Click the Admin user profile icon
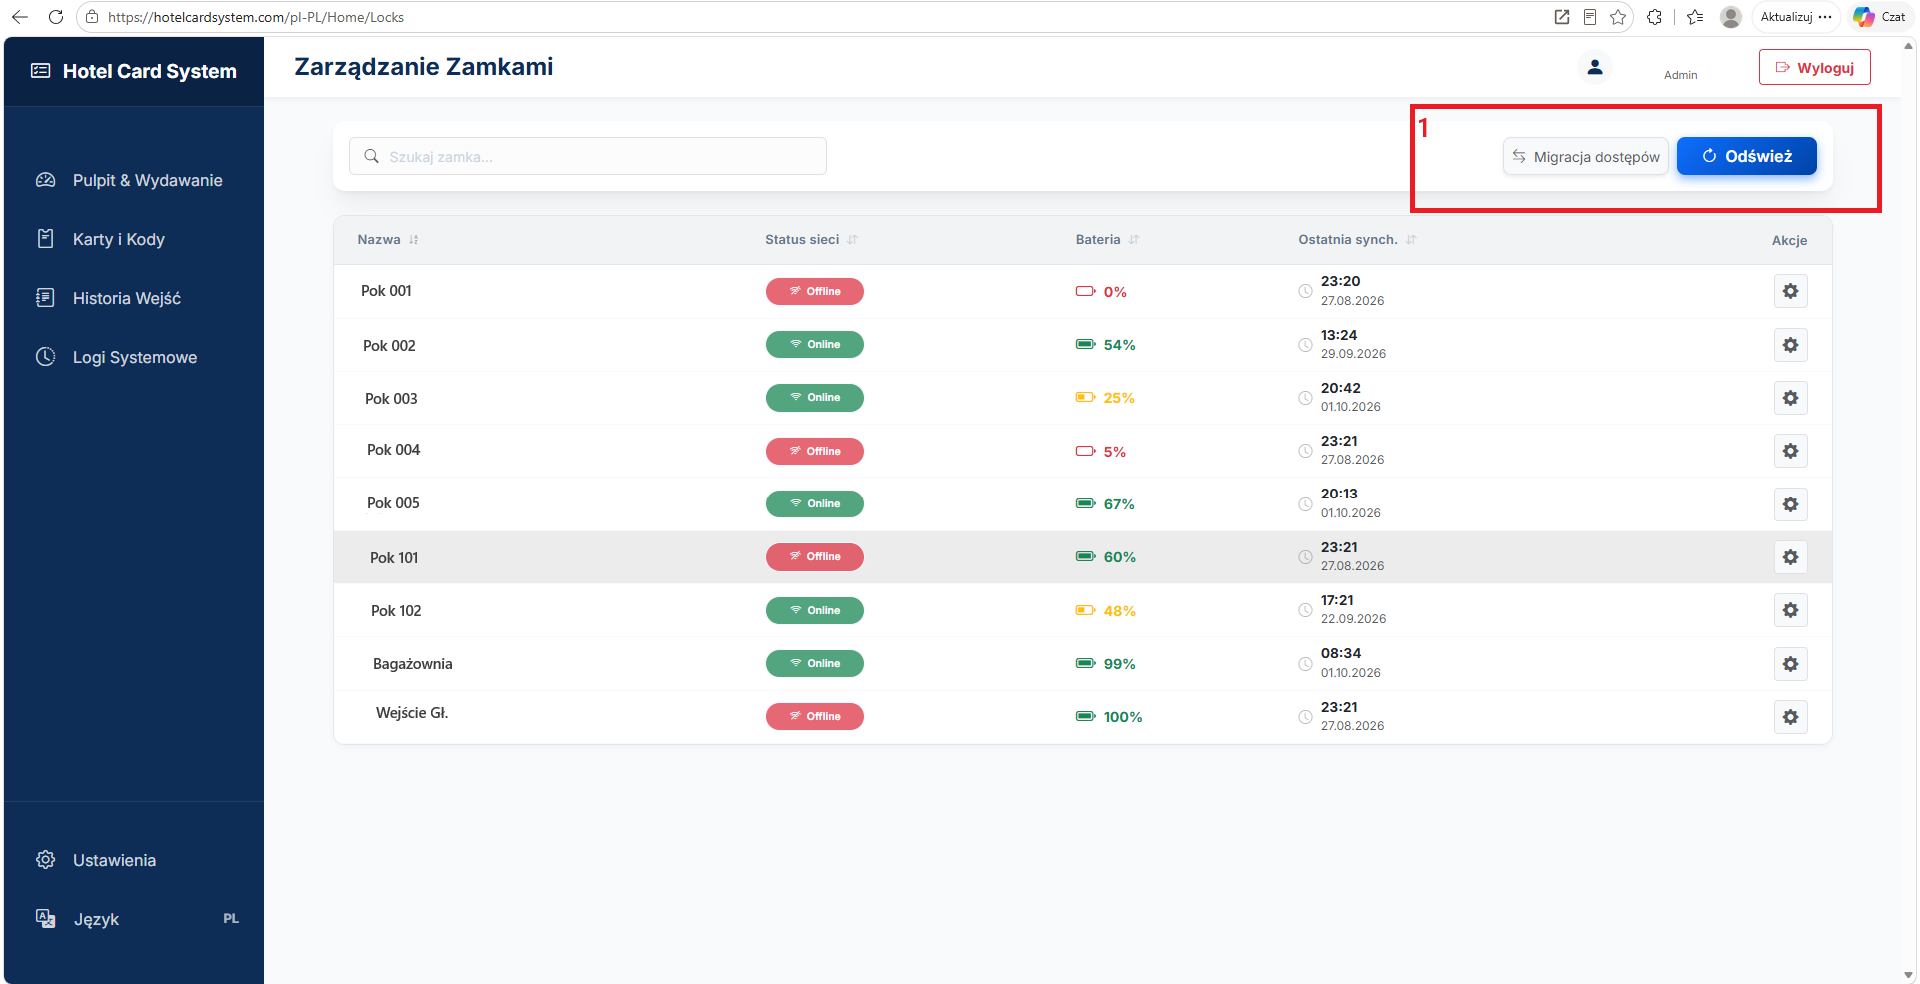The height and width of the screenshot is (984, 1920). [1595, 67]
